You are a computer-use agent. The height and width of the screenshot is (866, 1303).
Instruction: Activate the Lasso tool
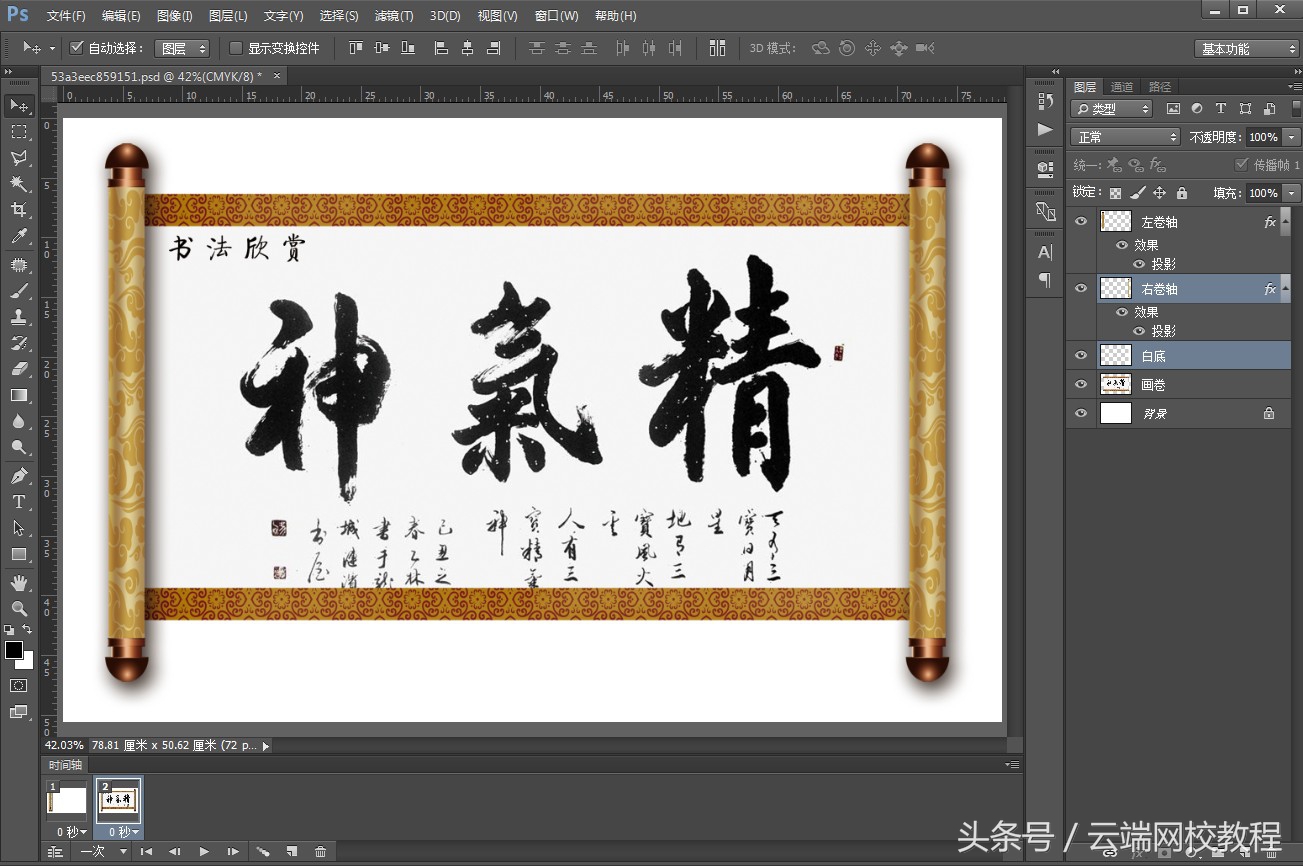coord(20,158)
